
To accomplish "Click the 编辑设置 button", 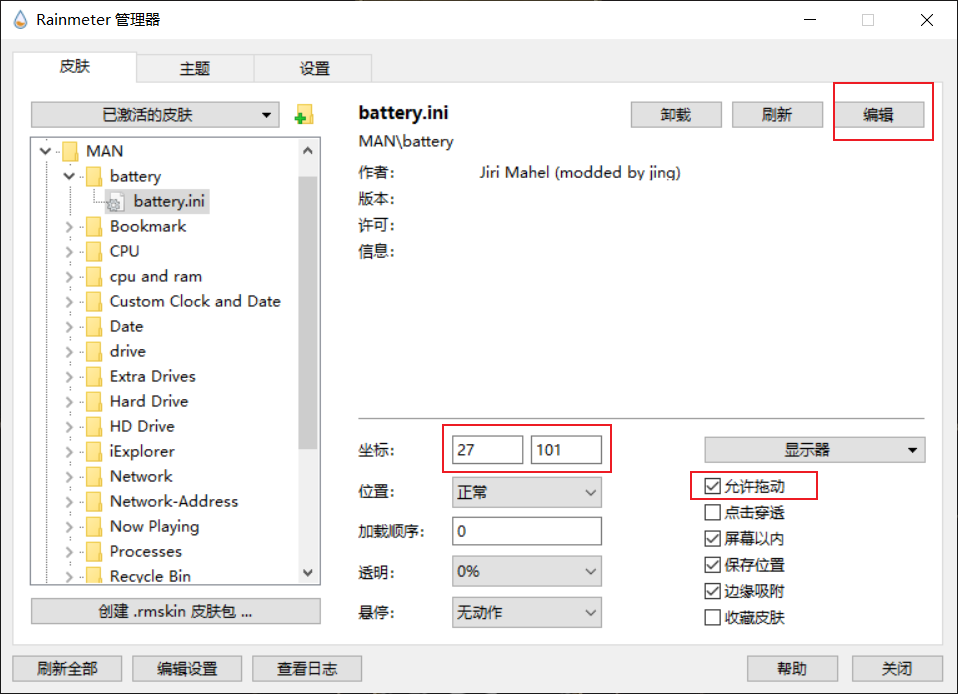I will (187, 669).
